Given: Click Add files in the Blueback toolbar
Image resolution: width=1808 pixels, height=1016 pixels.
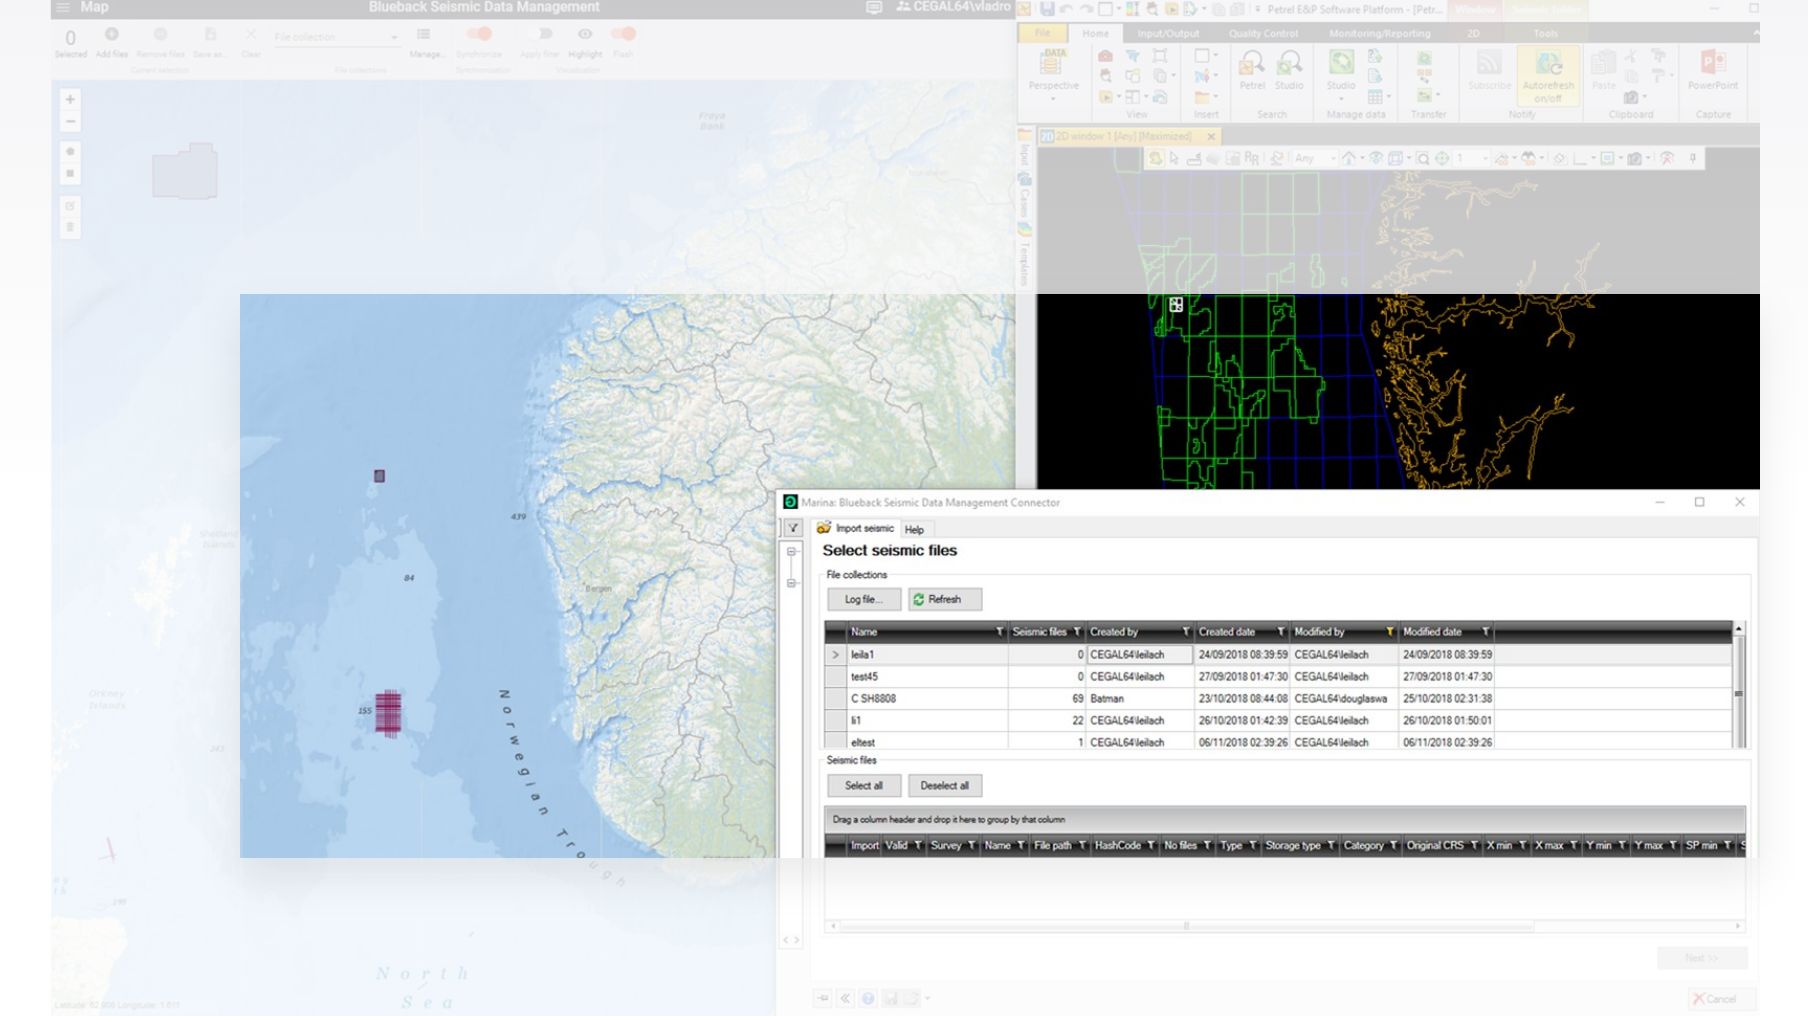Looking at the screenshot, I should (x=111, y=42).
